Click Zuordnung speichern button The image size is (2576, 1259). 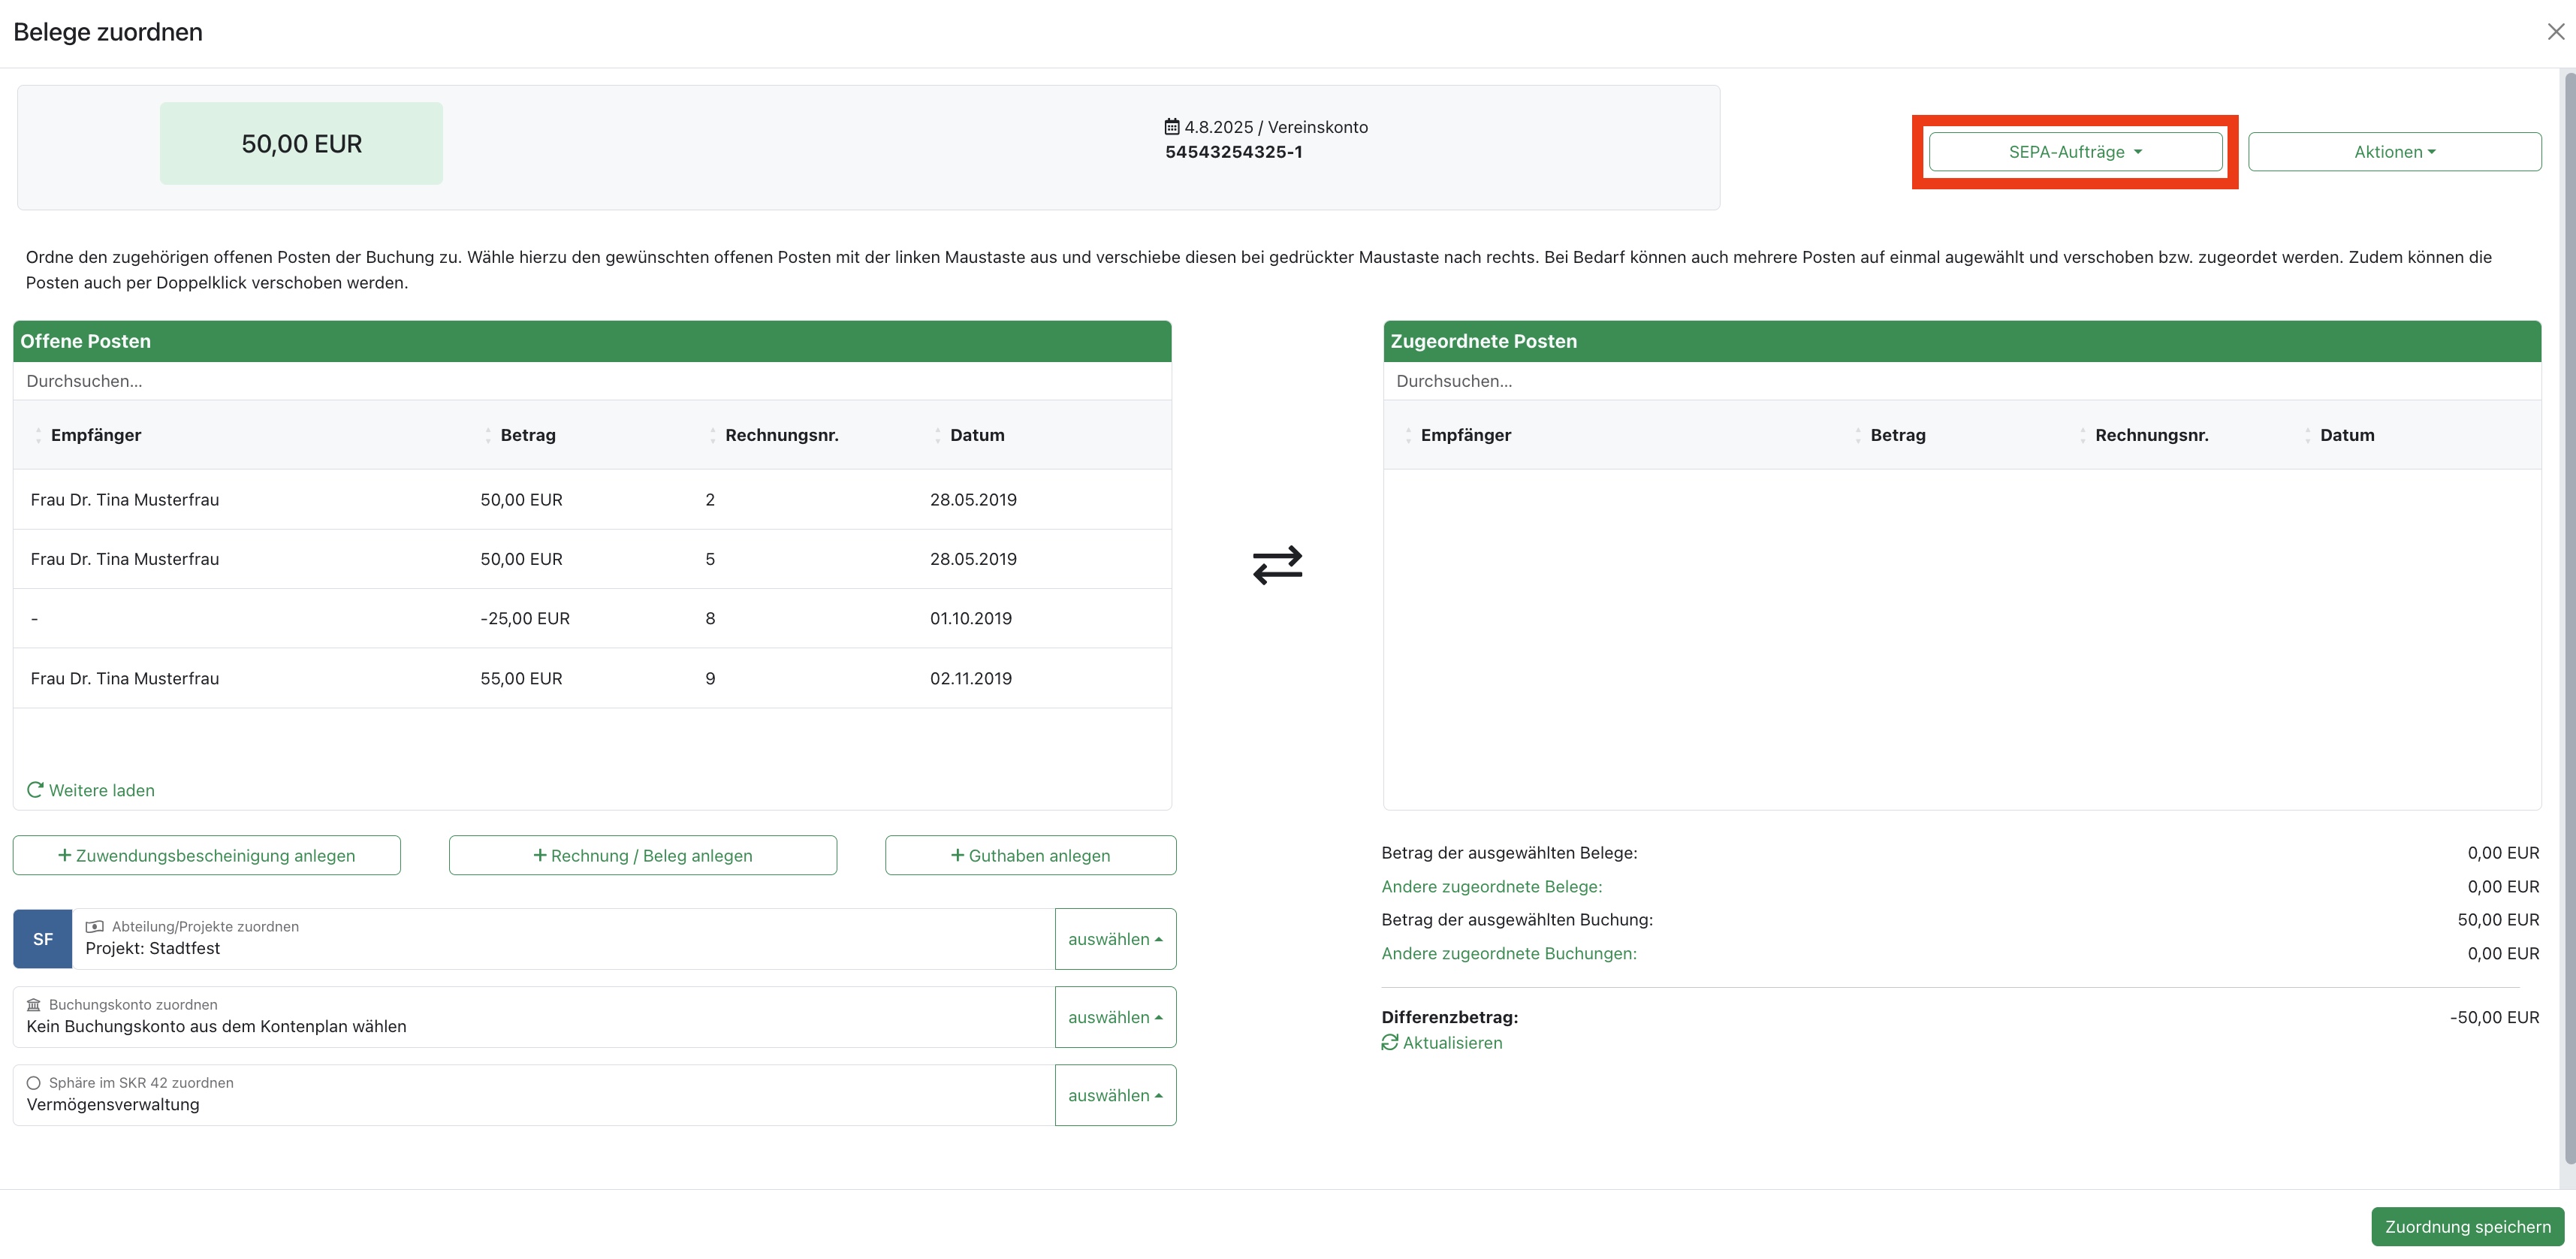click(2467, 1226)
